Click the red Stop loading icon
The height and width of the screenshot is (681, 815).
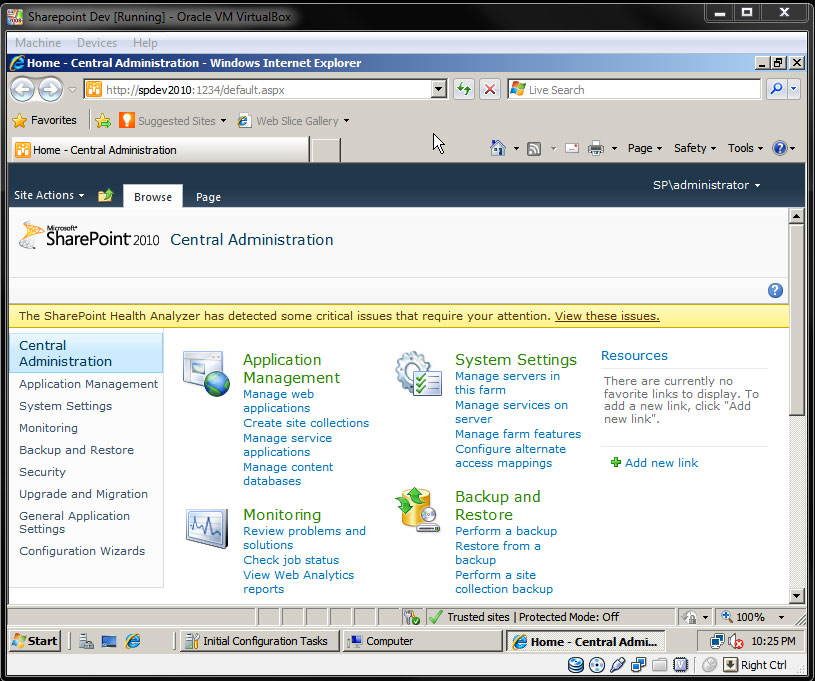click(x=490, y=89)
